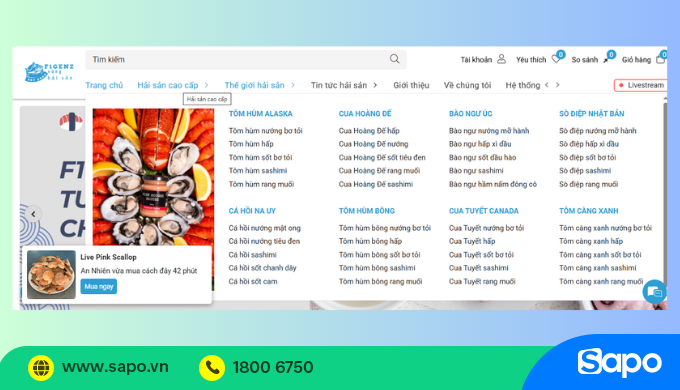Select Bào ngư sốt dầu hào

[x=482, y=157]
